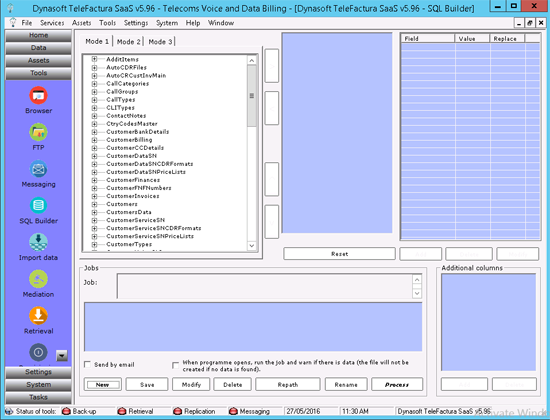
Task: Open the Settings menu in menu bar
Action: tap(136, 23)
